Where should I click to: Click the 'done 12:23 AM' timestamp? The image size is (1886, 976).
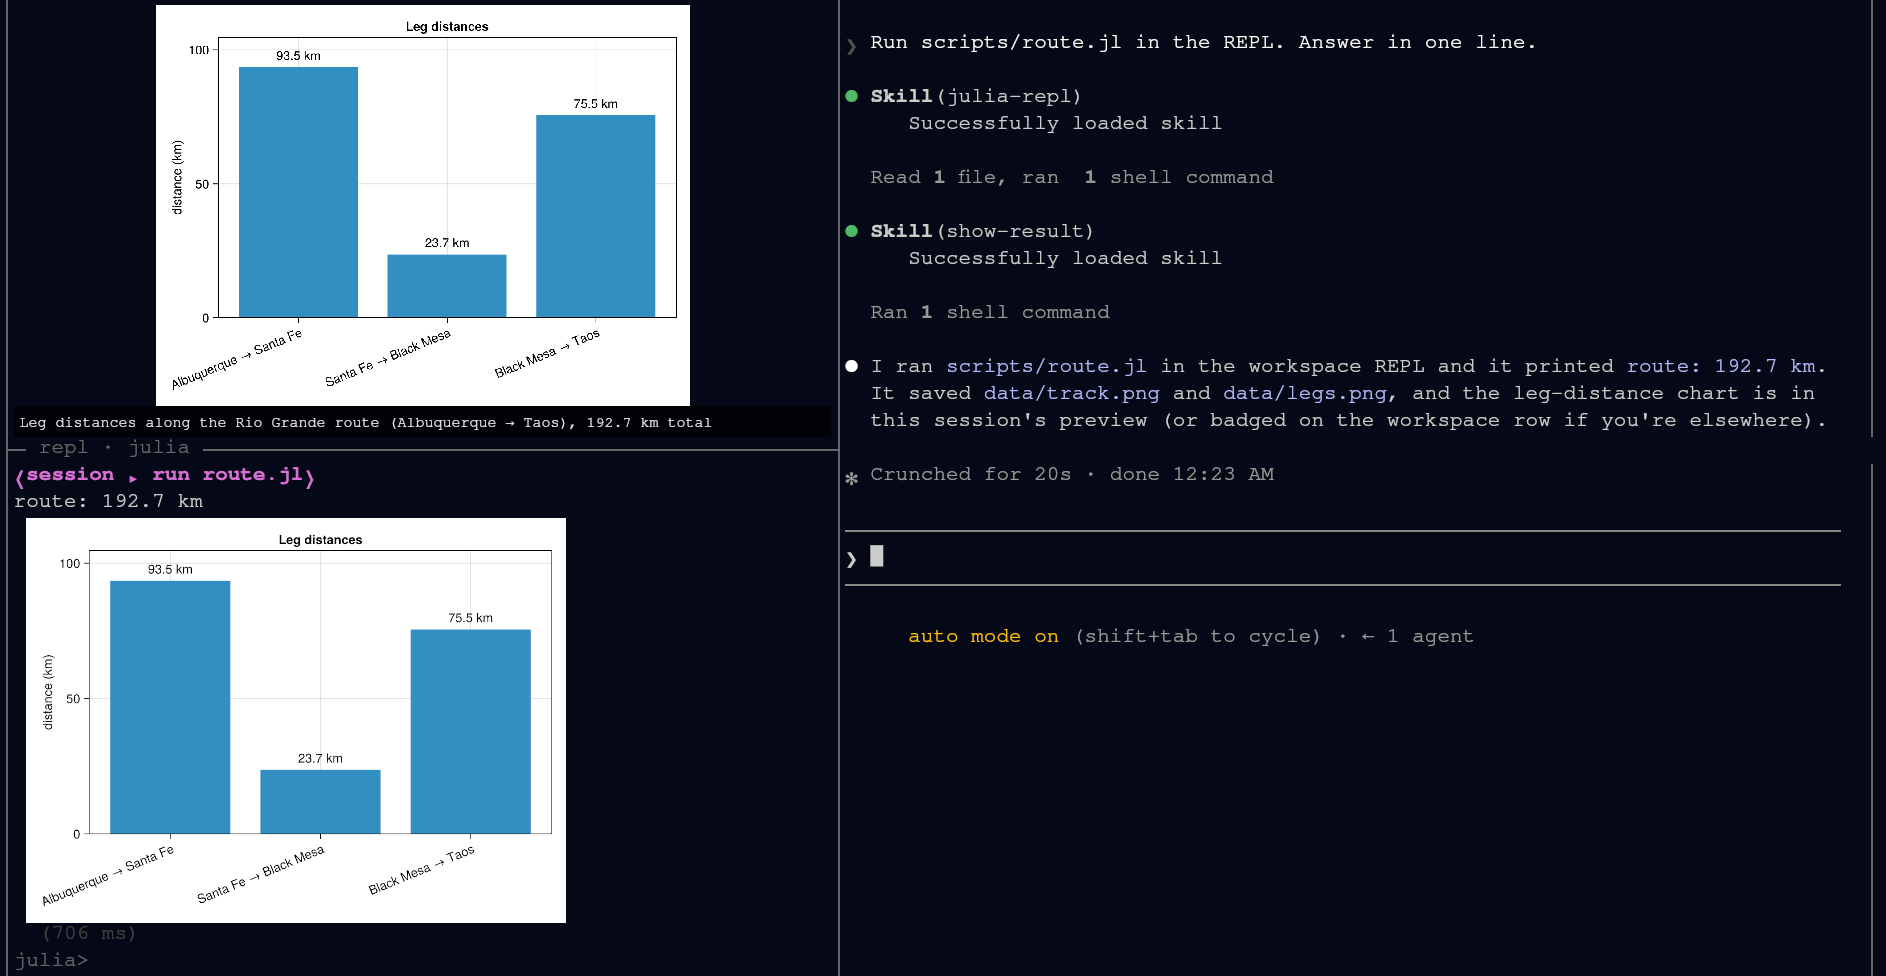tap(1191, 474)
